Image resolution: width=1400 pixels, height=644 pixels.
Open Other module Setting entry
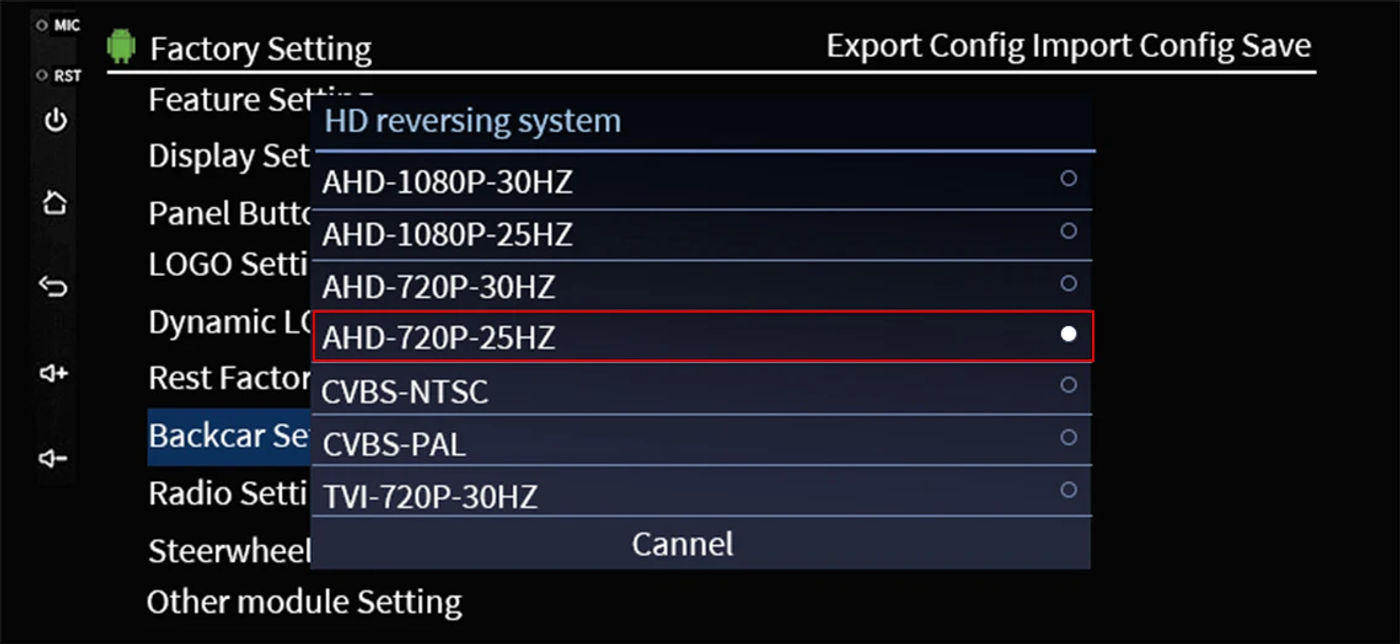tap(304, 602)
